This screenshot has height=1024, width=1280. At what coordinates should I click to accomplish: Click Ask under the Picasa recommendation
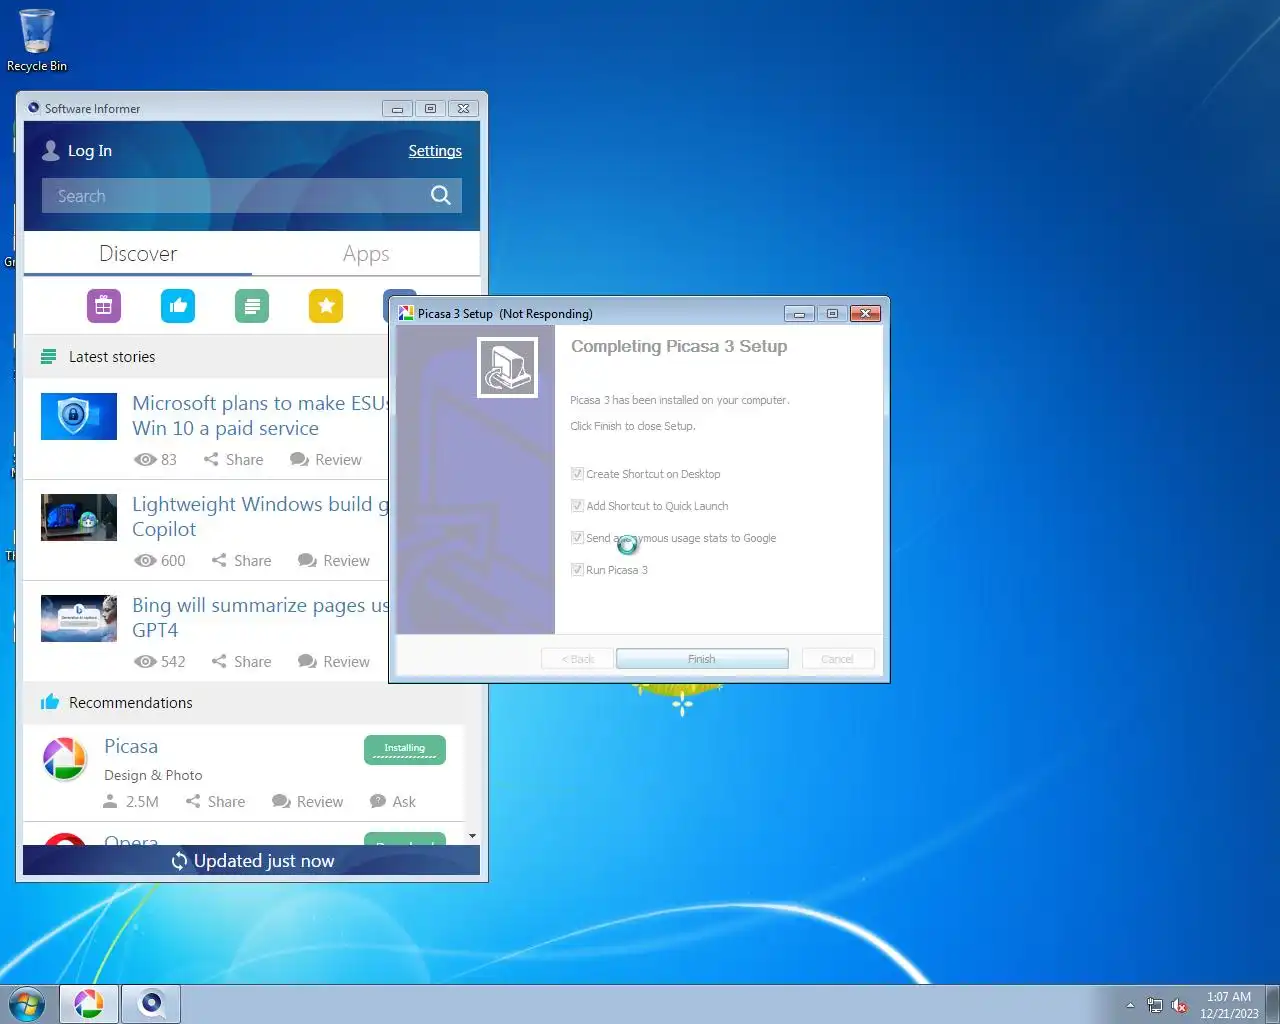(393, 802)
